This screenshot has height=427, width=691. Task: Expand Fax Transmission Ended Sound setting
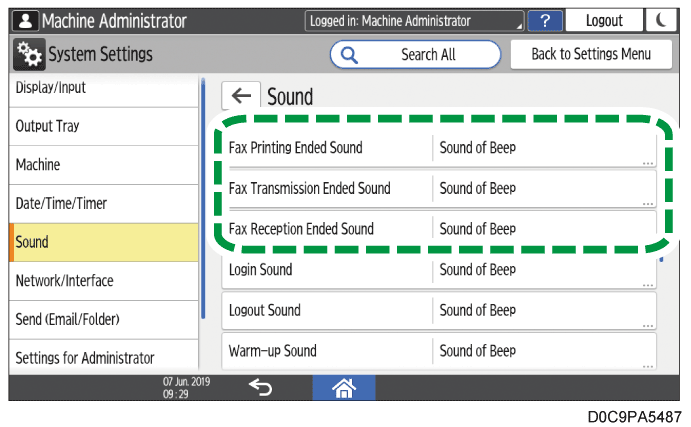click(x=439, y=188)
